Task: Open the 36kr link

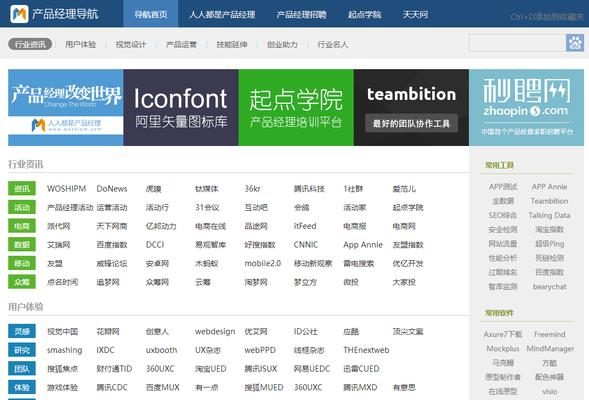Action: pyautogui.click(x=252, y=189)
